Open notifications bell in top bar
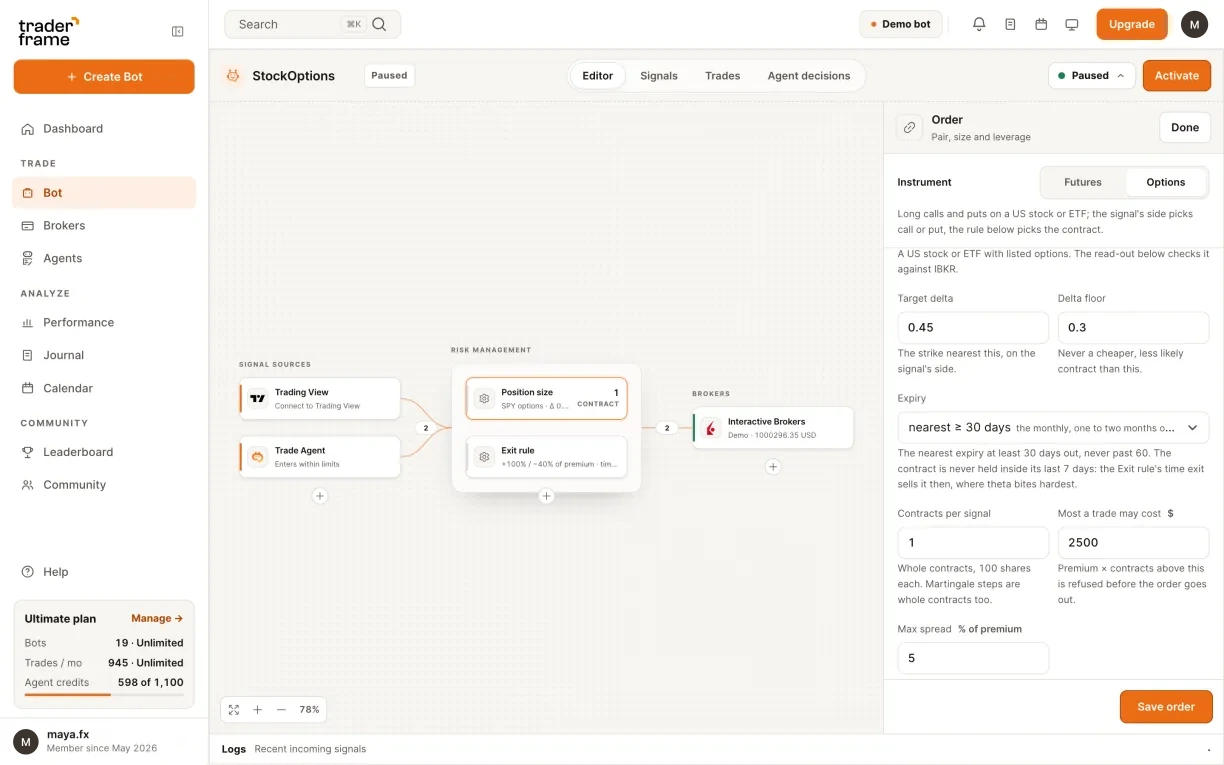The height and width of the screenshot is (765, 1224). (979, 24)
